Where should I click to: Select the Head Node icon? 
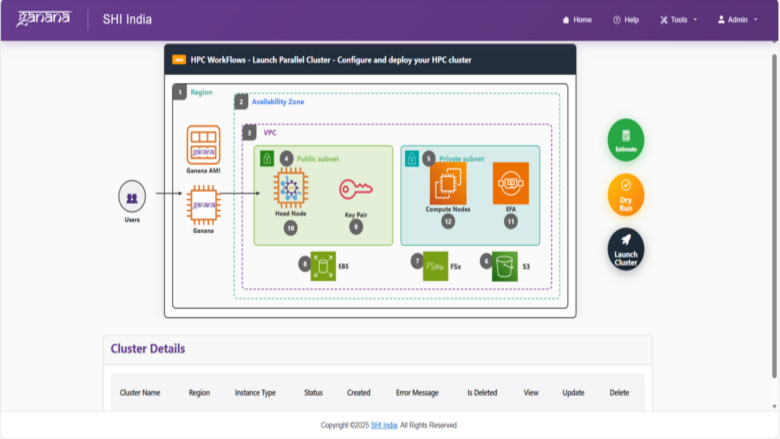291,187
